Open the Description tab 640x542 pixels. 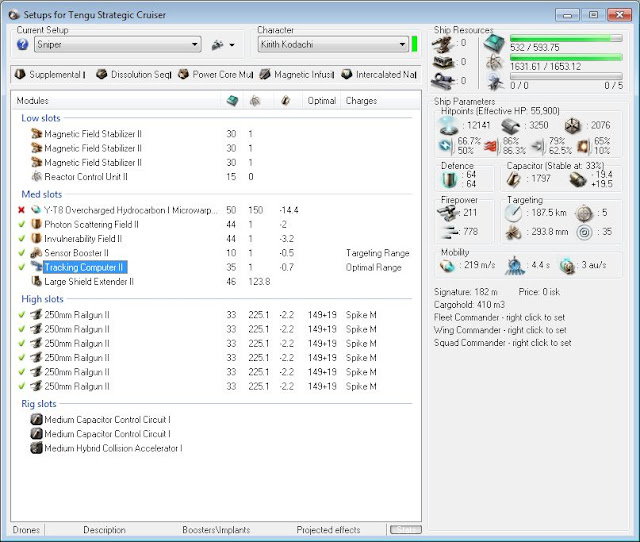[x=104, y=530]
